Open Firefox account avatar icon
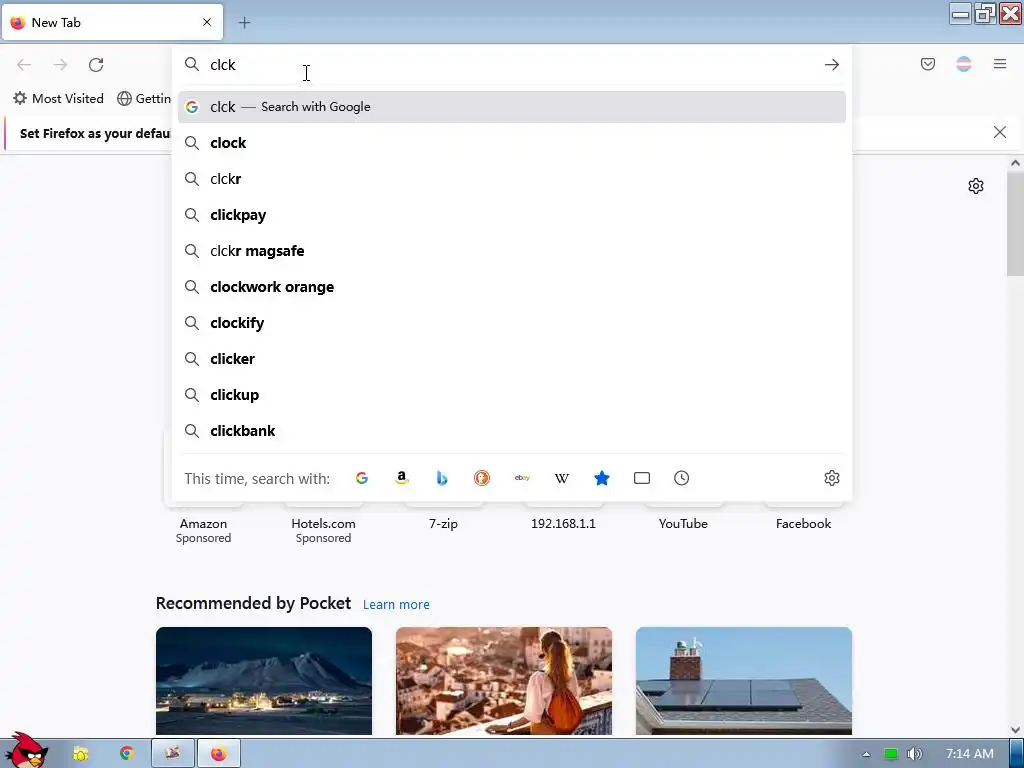 (x=964, y=64)
